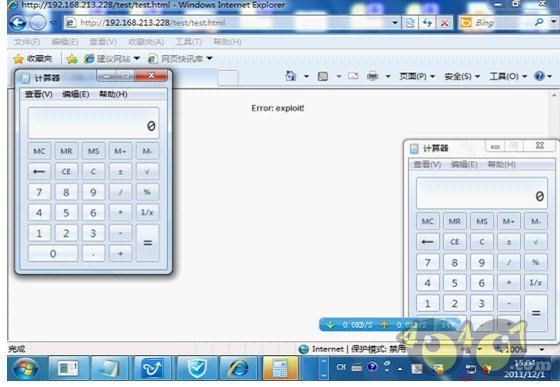Open the 工具(O) command bar dropdown

coord(508,76)
